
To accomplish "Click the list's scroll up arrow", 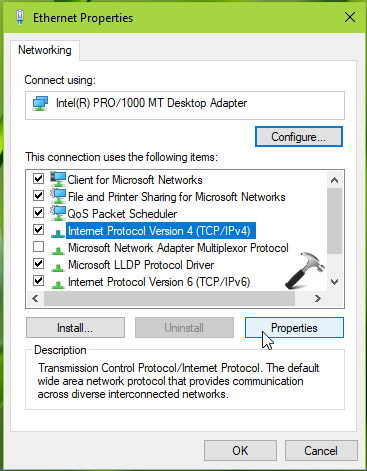I will pos(334,180).
